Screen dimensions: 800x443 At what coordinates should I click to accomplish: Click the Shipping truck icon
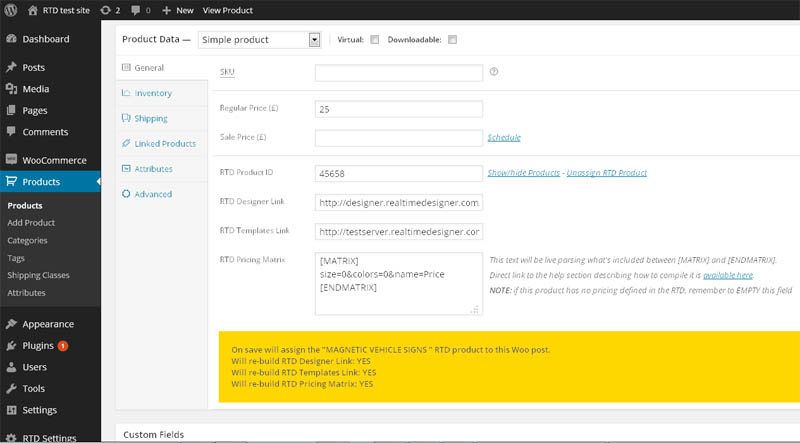(126, 118)
